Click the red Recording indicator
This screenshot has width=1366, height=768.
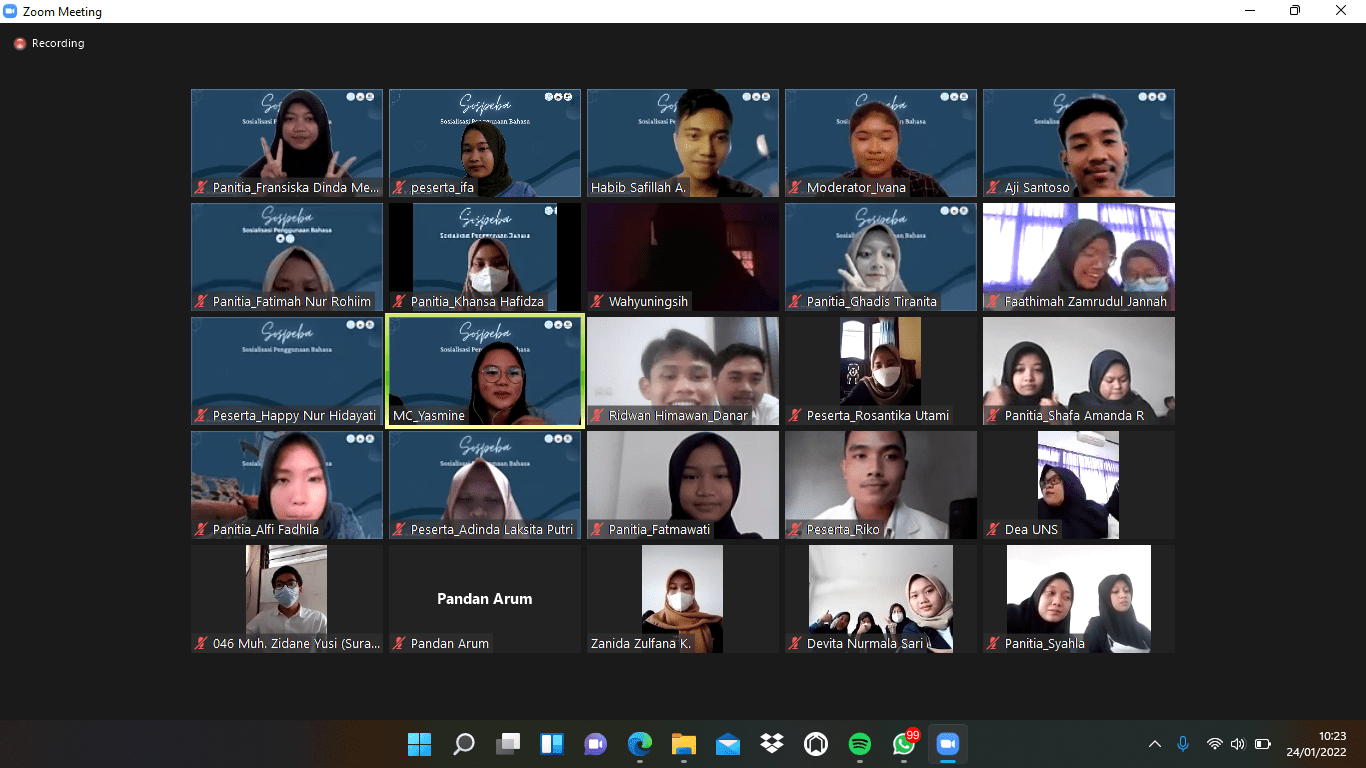tap(20, 44)
